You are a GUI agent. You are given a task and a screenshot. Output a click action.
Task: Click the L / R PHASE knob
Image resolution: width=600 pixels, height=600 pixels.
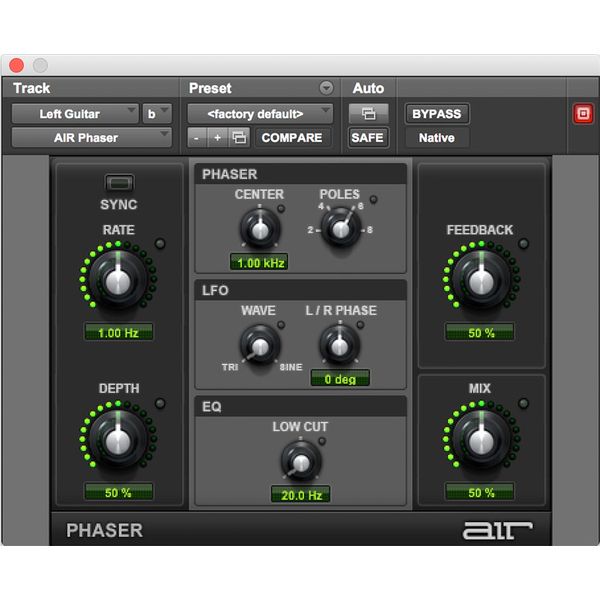340,345
